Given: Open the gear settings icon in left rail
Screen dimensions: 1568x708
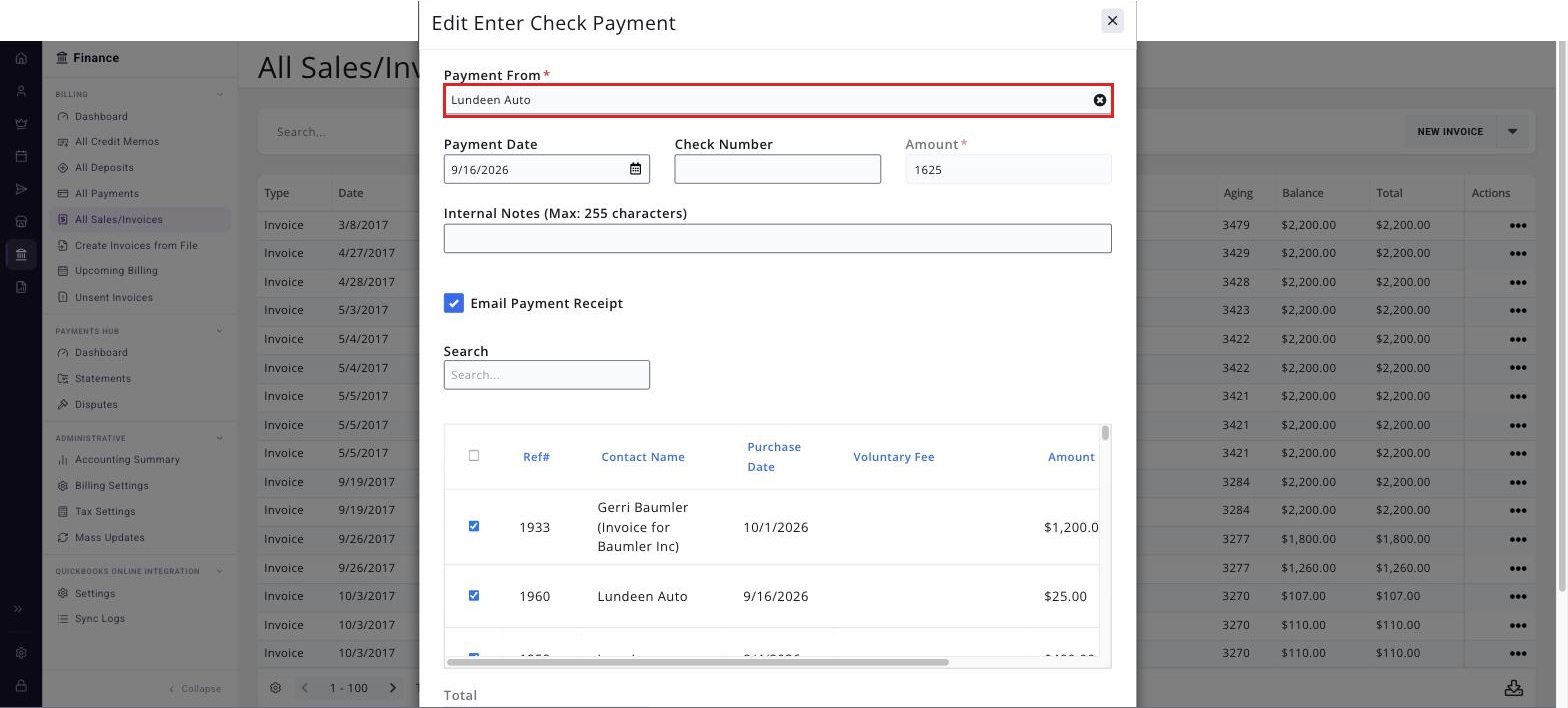Looking at the screenshot, I should point(21,653).
